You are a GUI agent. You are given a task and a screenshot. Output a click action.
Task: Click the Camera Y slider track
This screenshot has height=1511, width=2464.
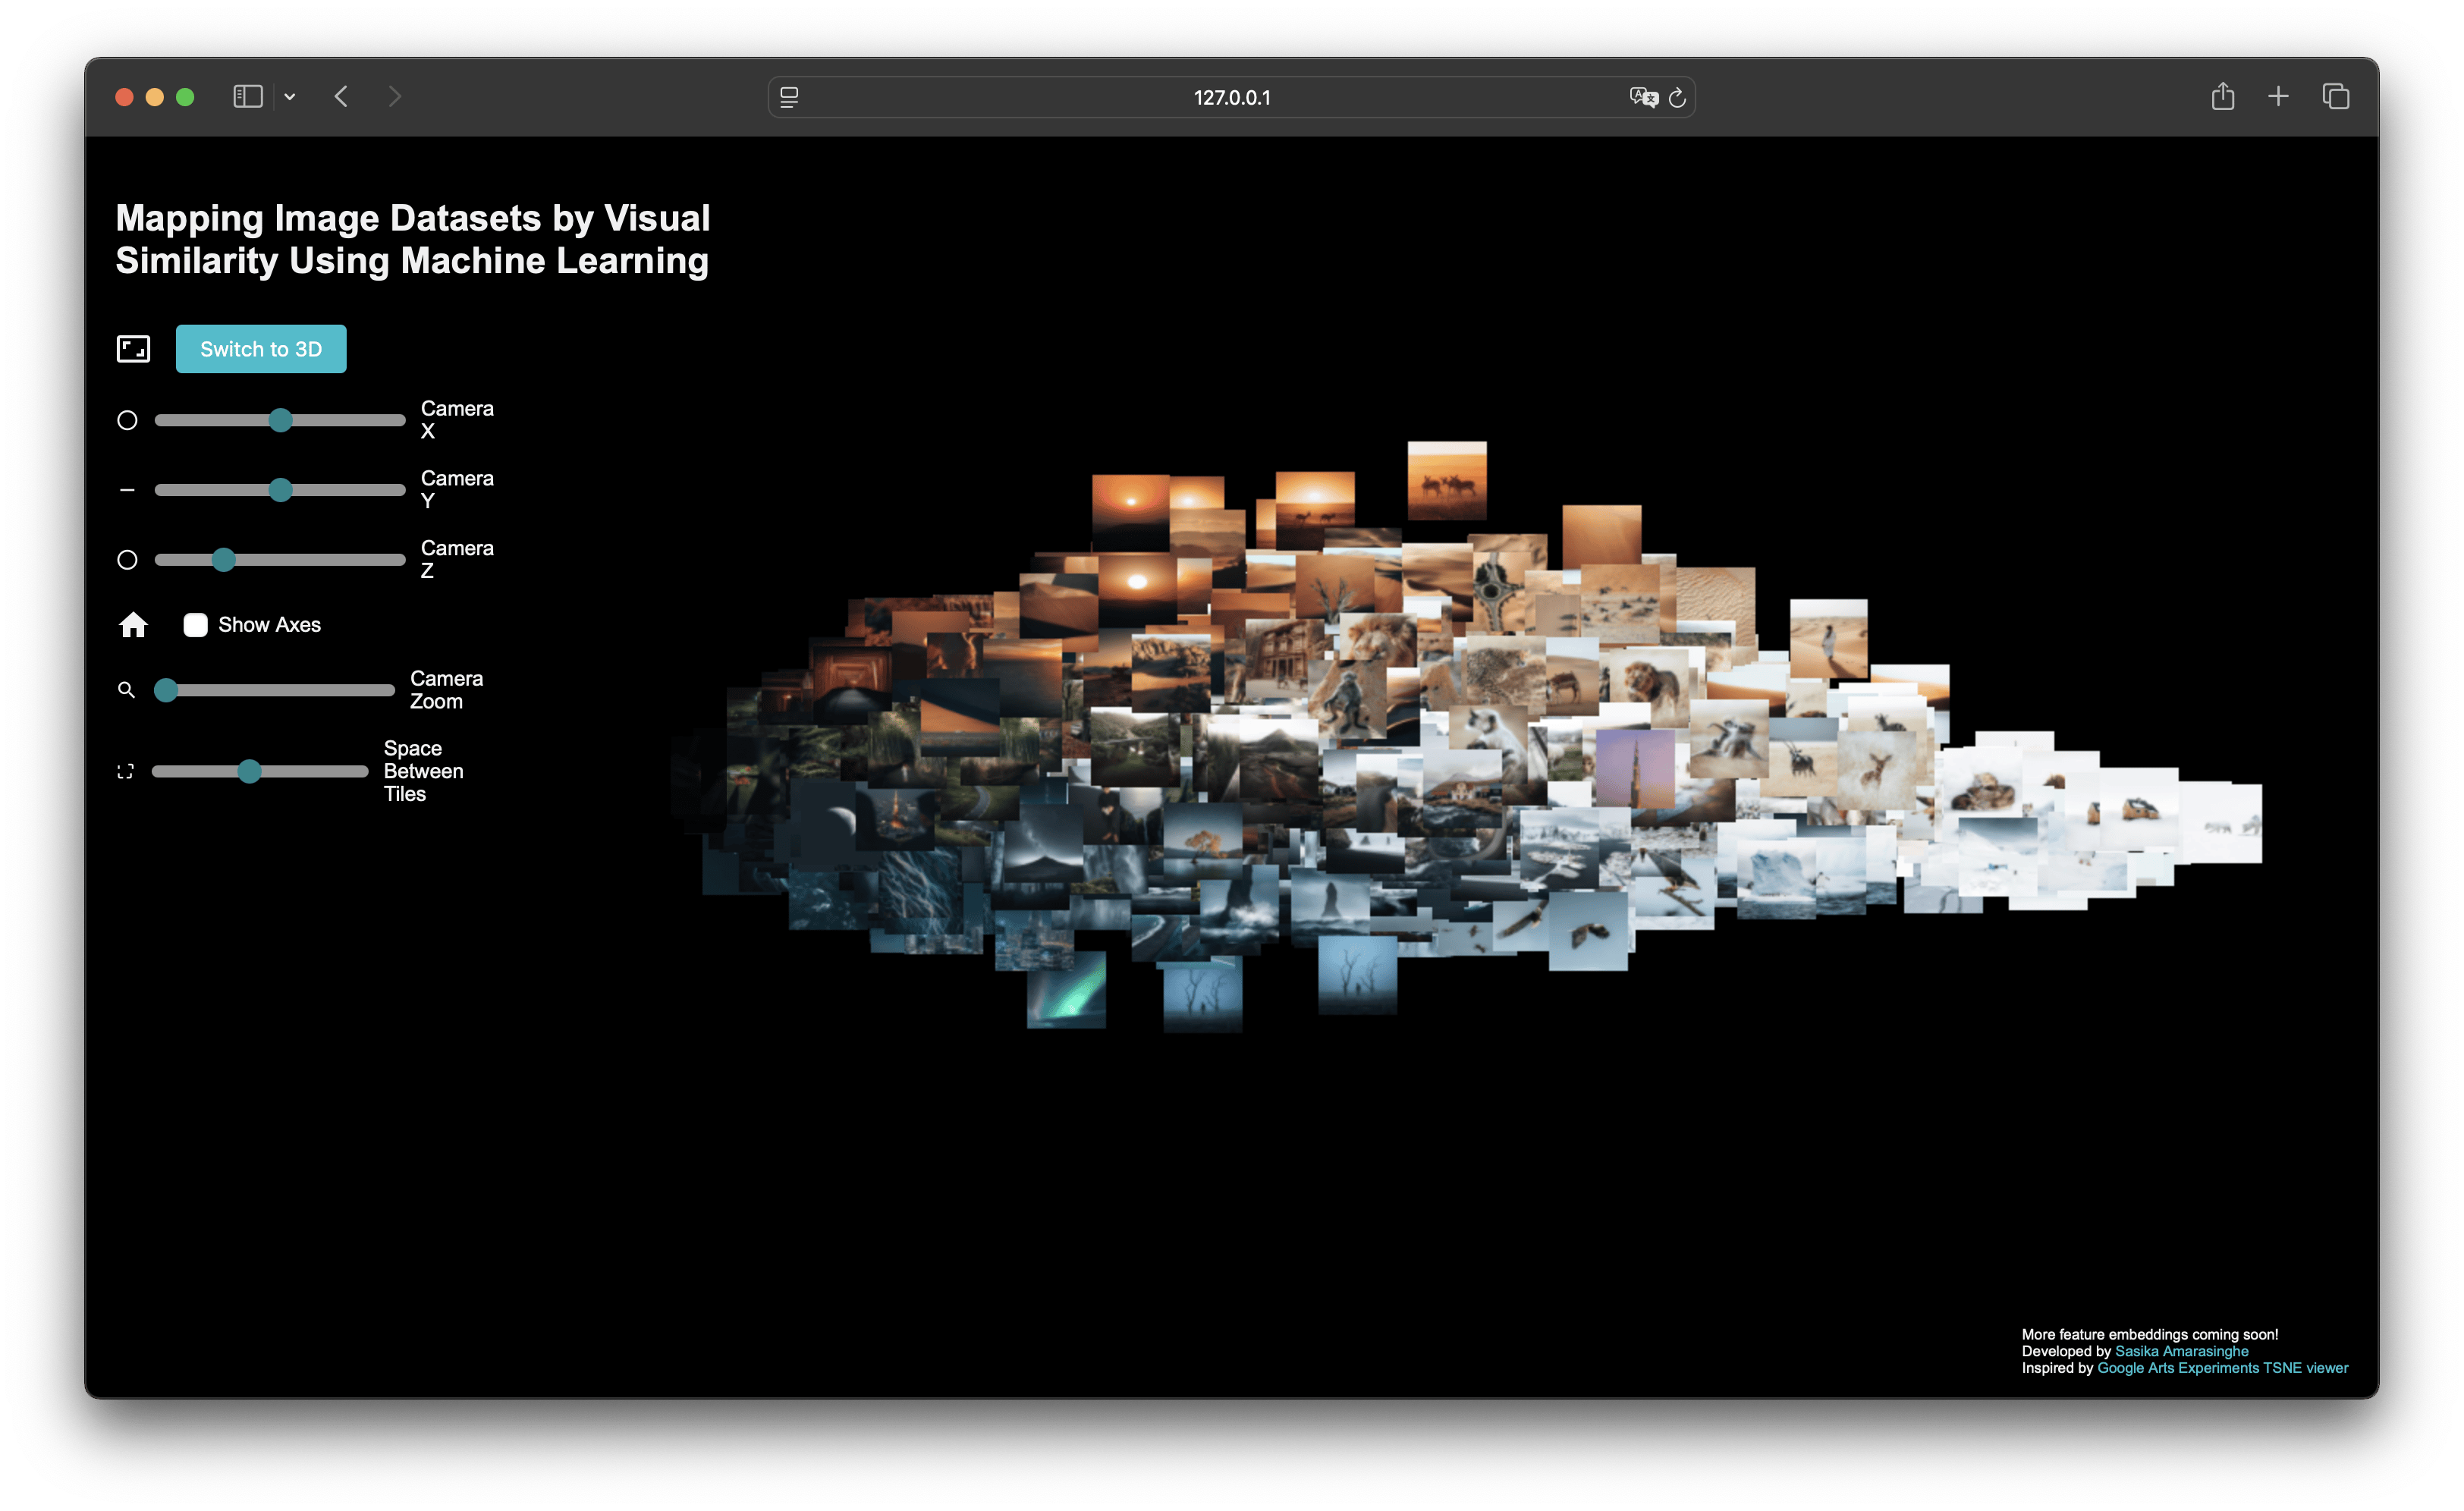point(280,490)
